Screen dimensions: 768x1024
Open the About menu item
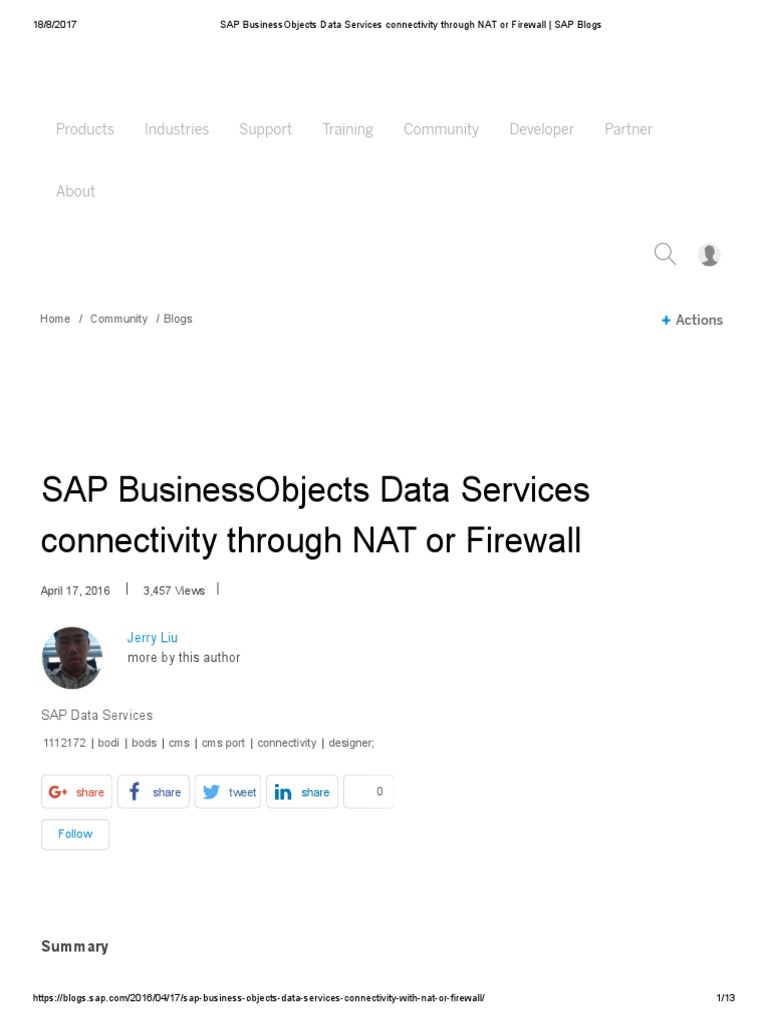click(x=76, y=191)
